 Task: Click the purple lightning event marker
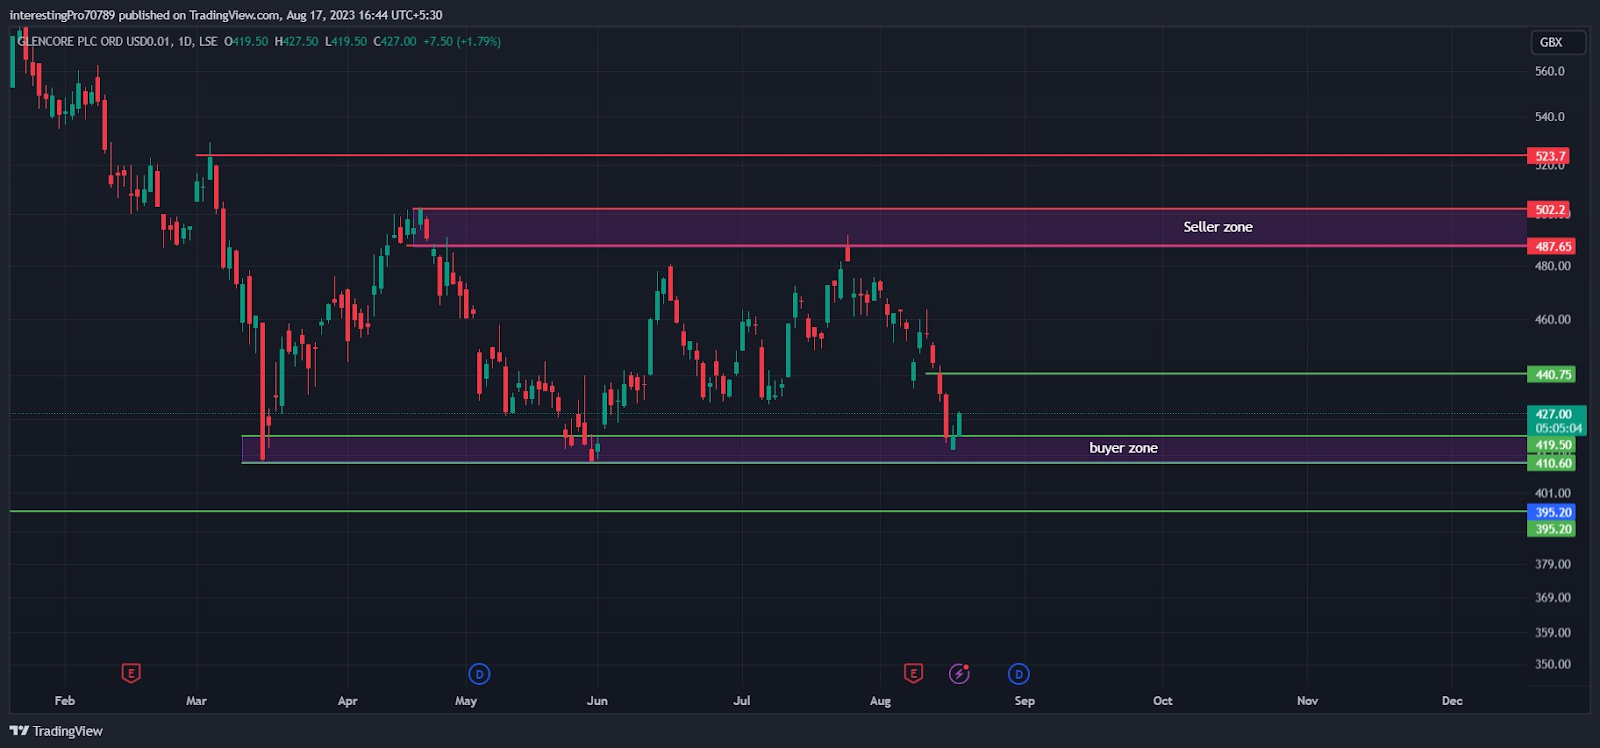960,674
